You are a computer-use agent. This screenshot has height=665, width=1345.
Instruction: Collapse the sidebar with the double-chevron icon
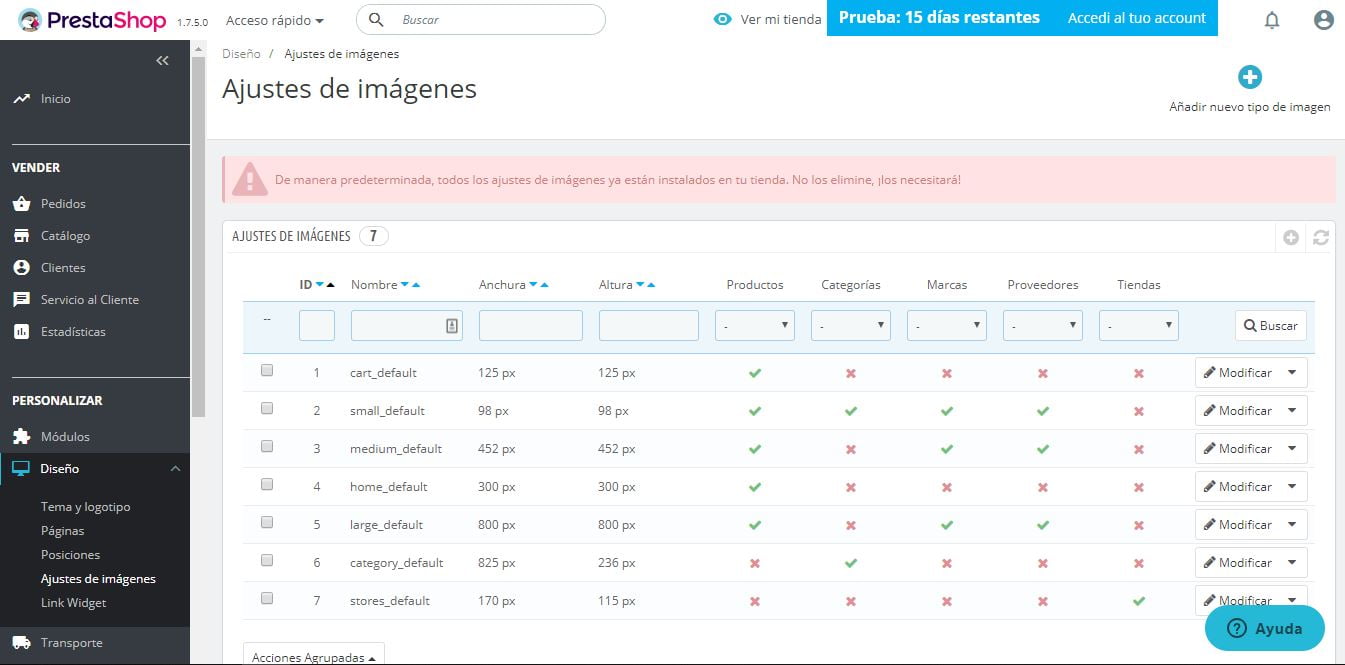(163, 60)
